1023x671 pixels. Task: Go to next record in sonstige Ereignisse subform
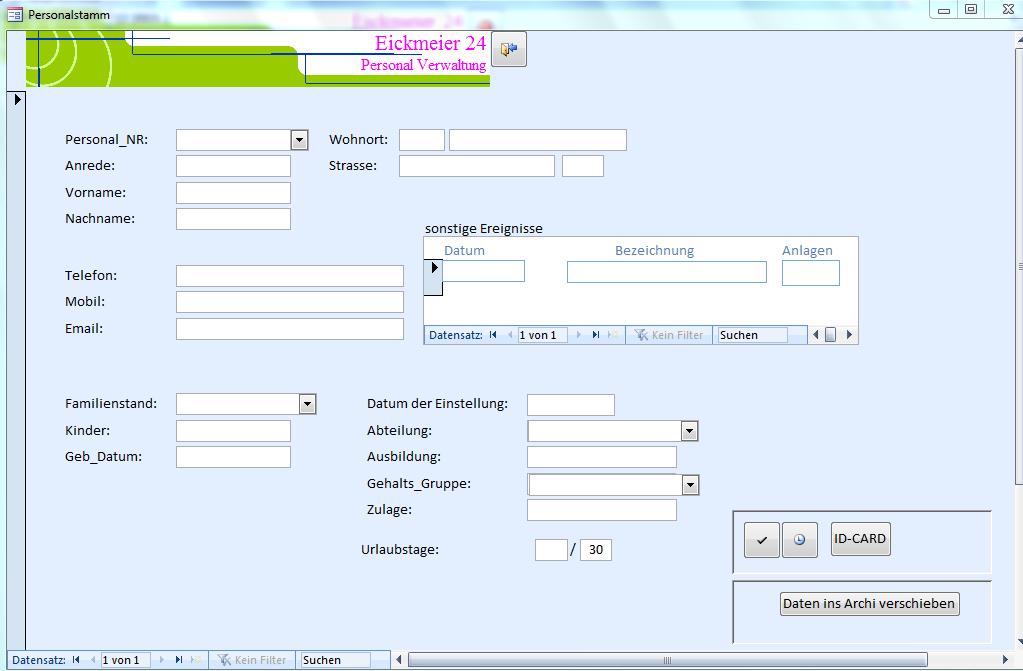pos(578,335)
